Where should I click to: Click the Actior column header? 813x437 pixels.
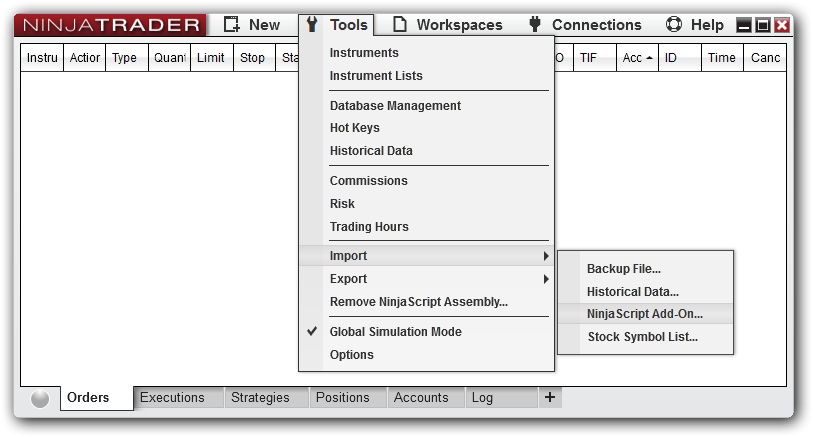pos(85,58)
